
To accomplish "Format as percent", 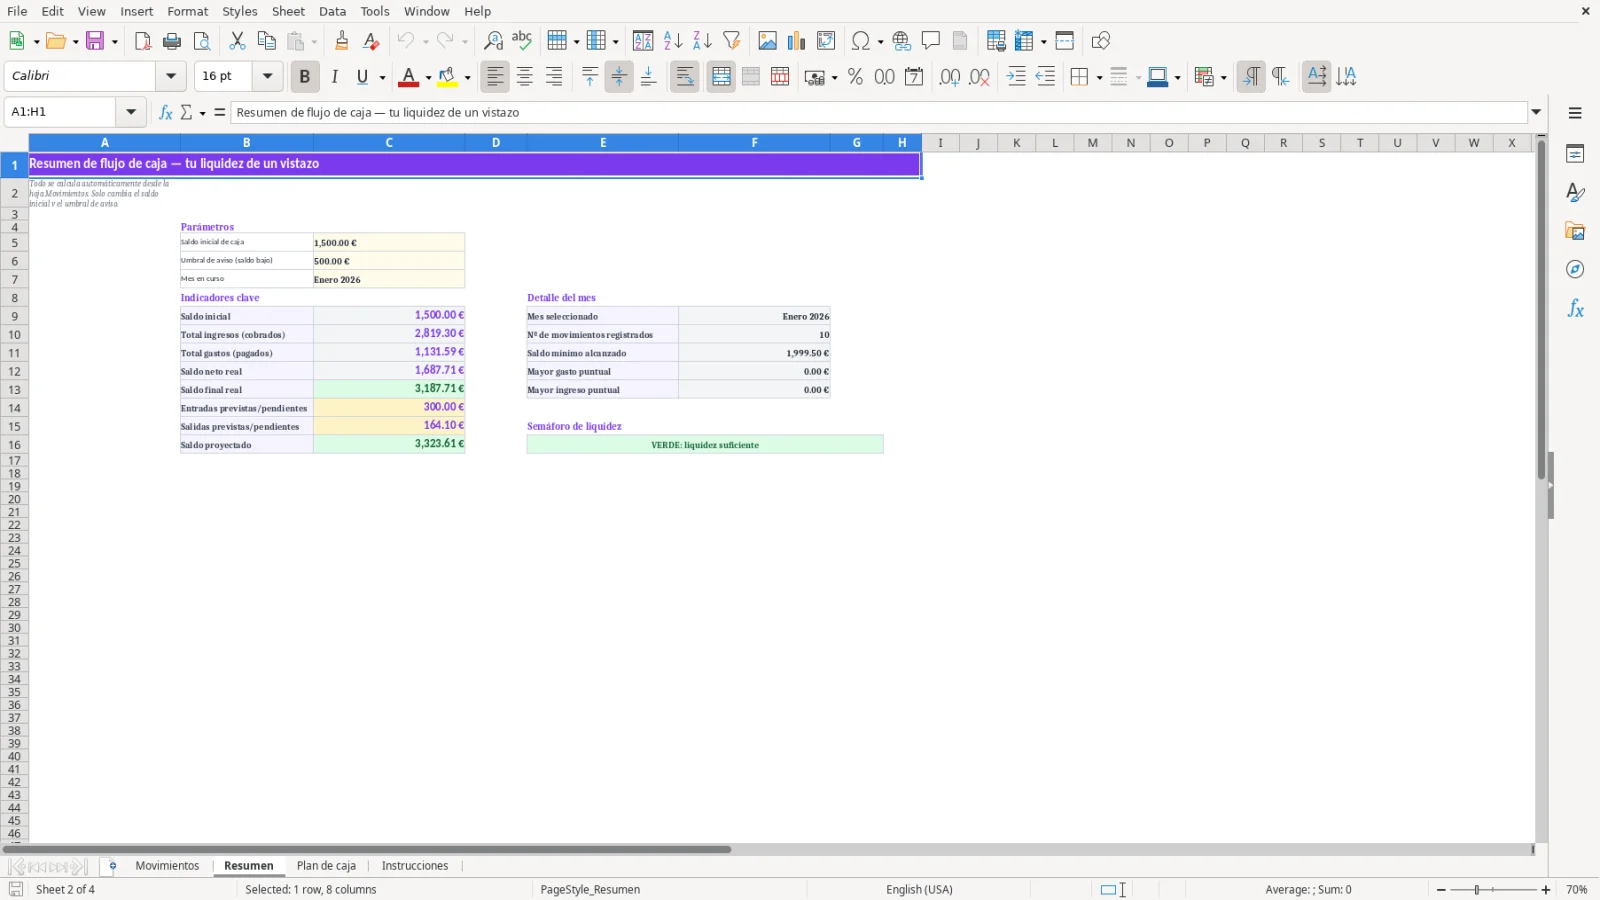I will (855, 77).
